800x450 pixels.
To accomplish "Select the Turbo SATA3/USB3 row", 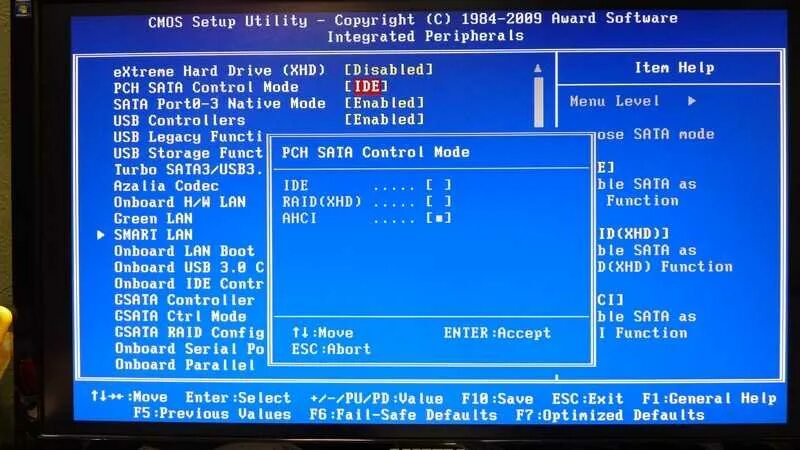I will tap(188, 169).
